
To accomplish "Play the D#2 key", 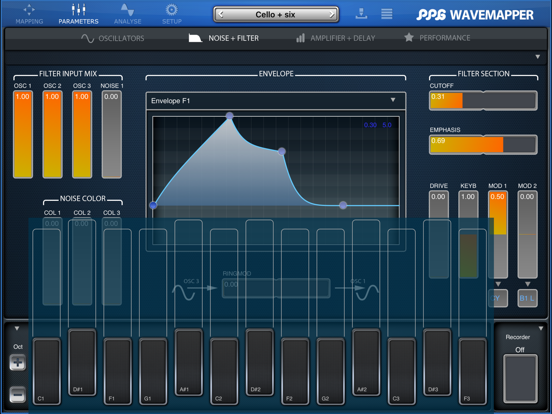I will (260, 362).
